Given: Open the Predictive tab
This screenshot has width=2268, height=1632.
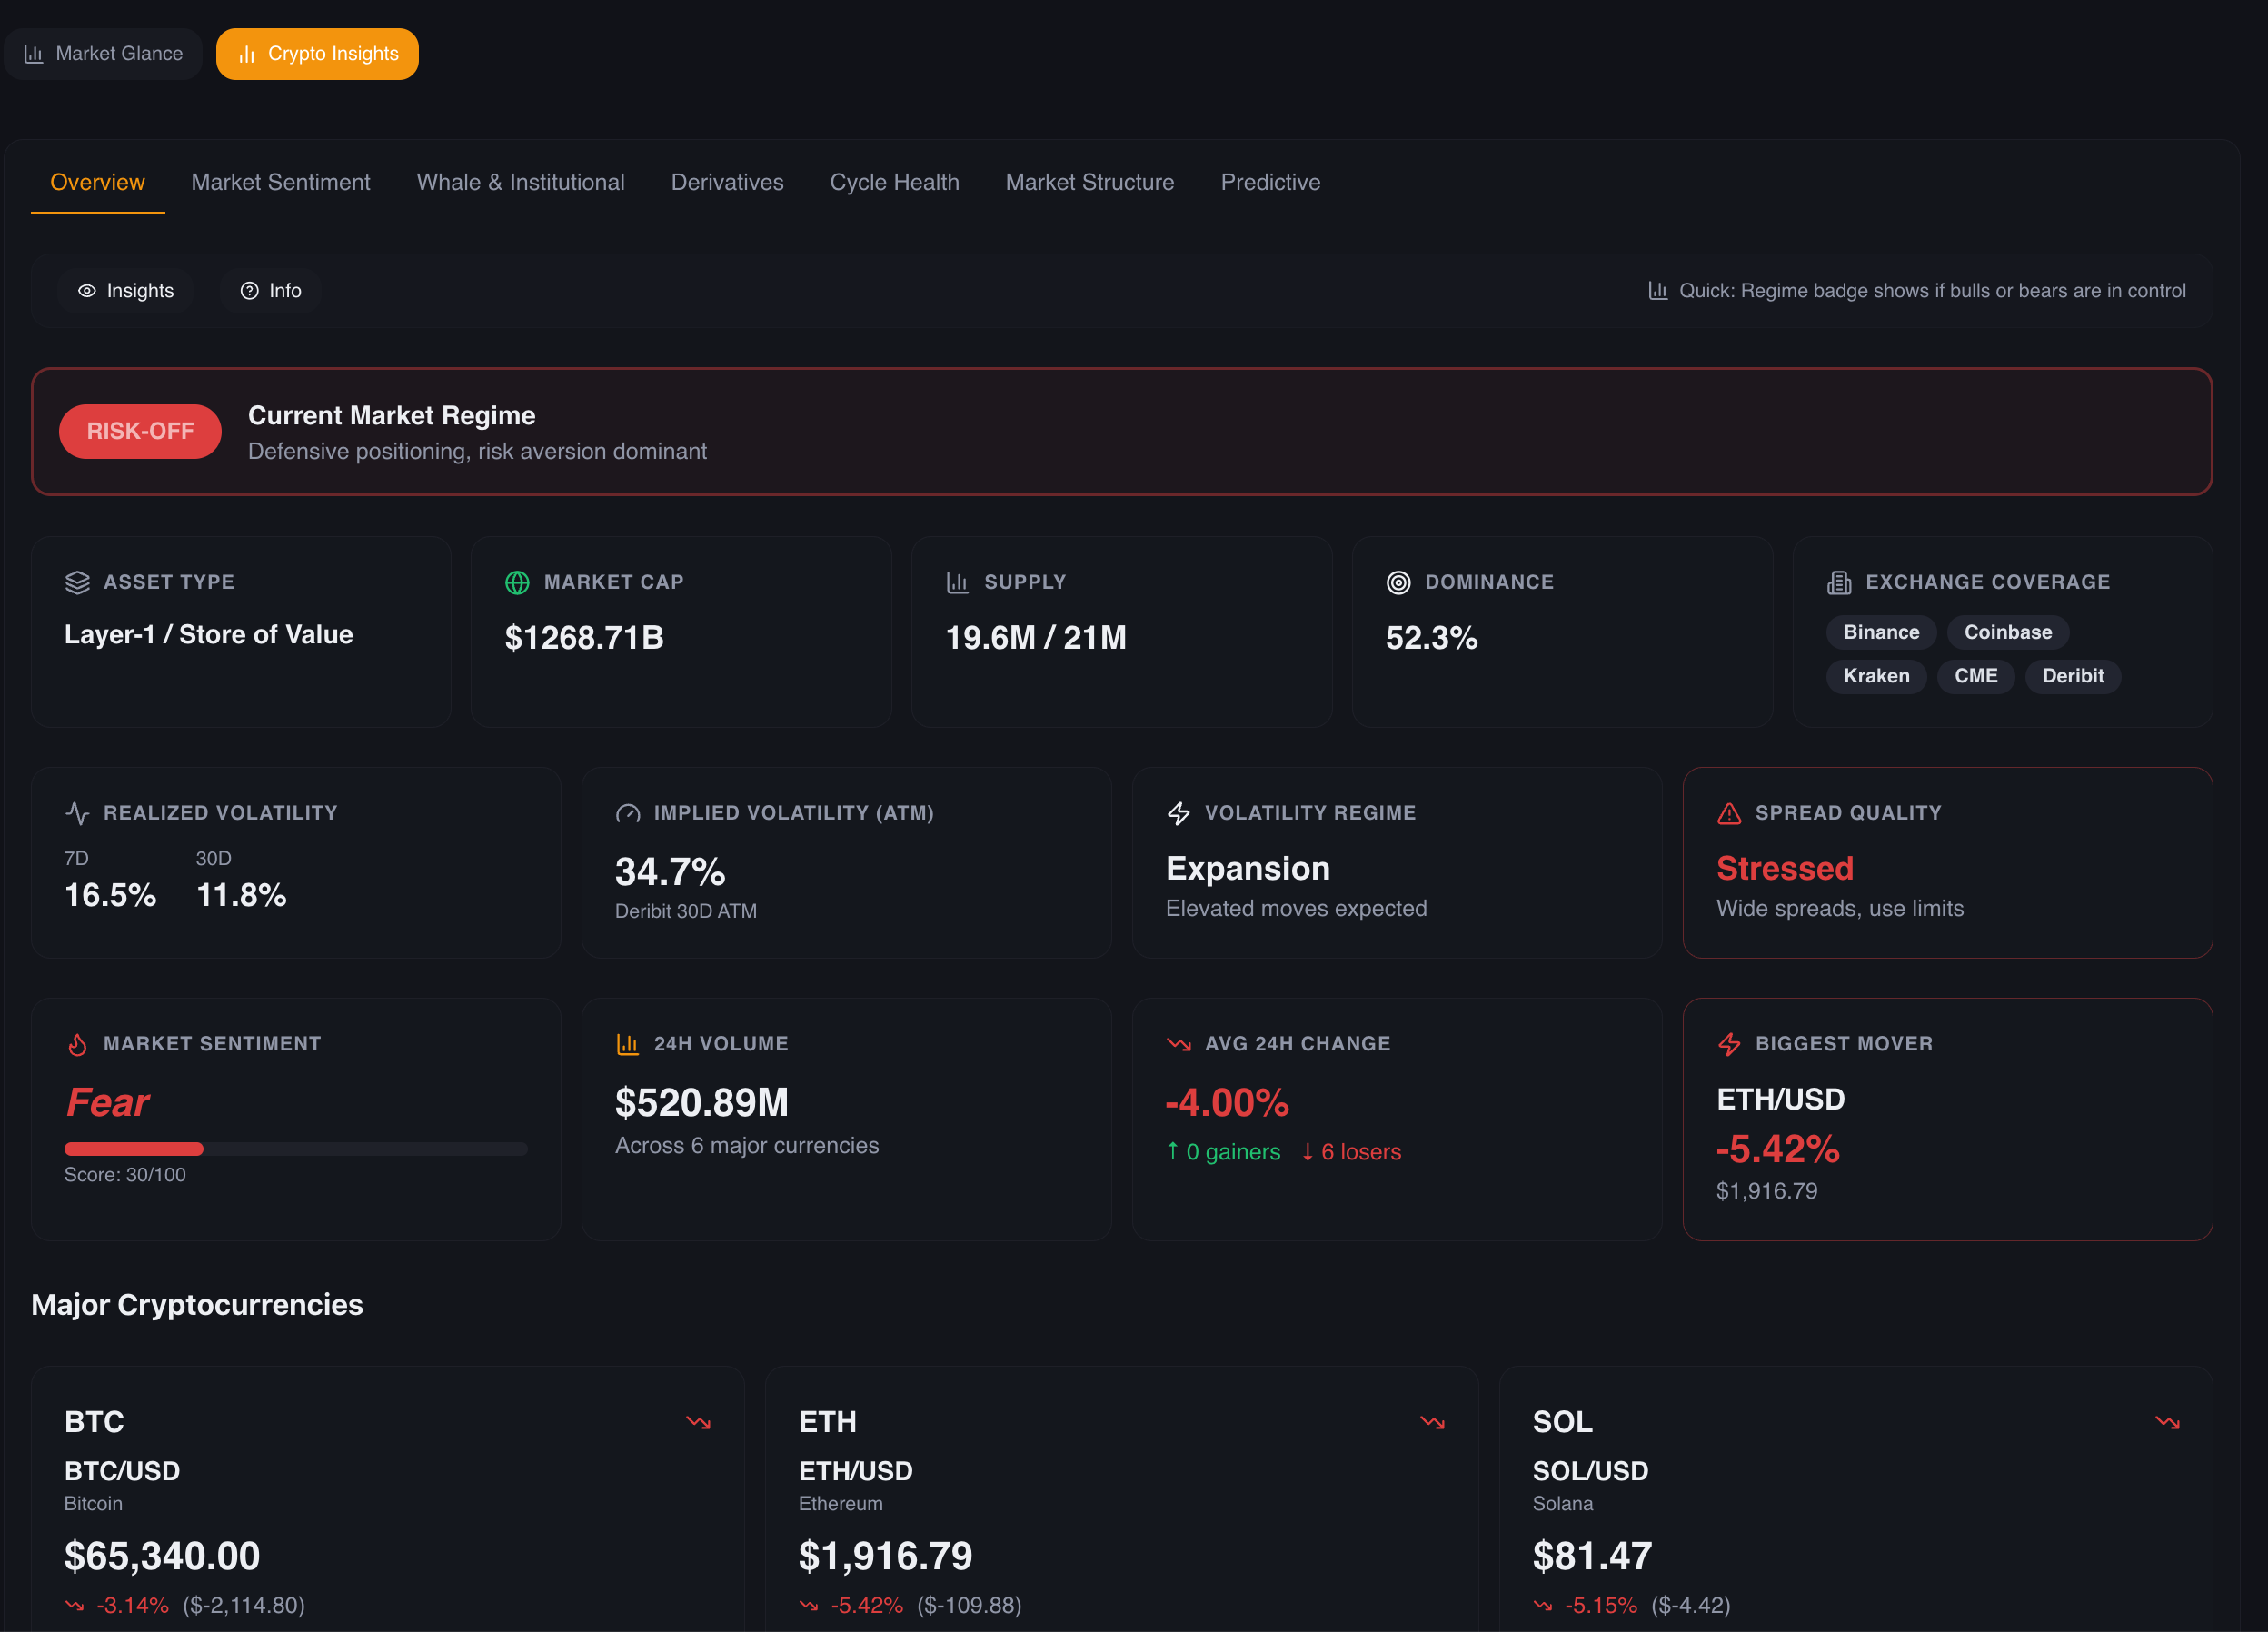Looking at the screenshot, I should coord(1270,182).
